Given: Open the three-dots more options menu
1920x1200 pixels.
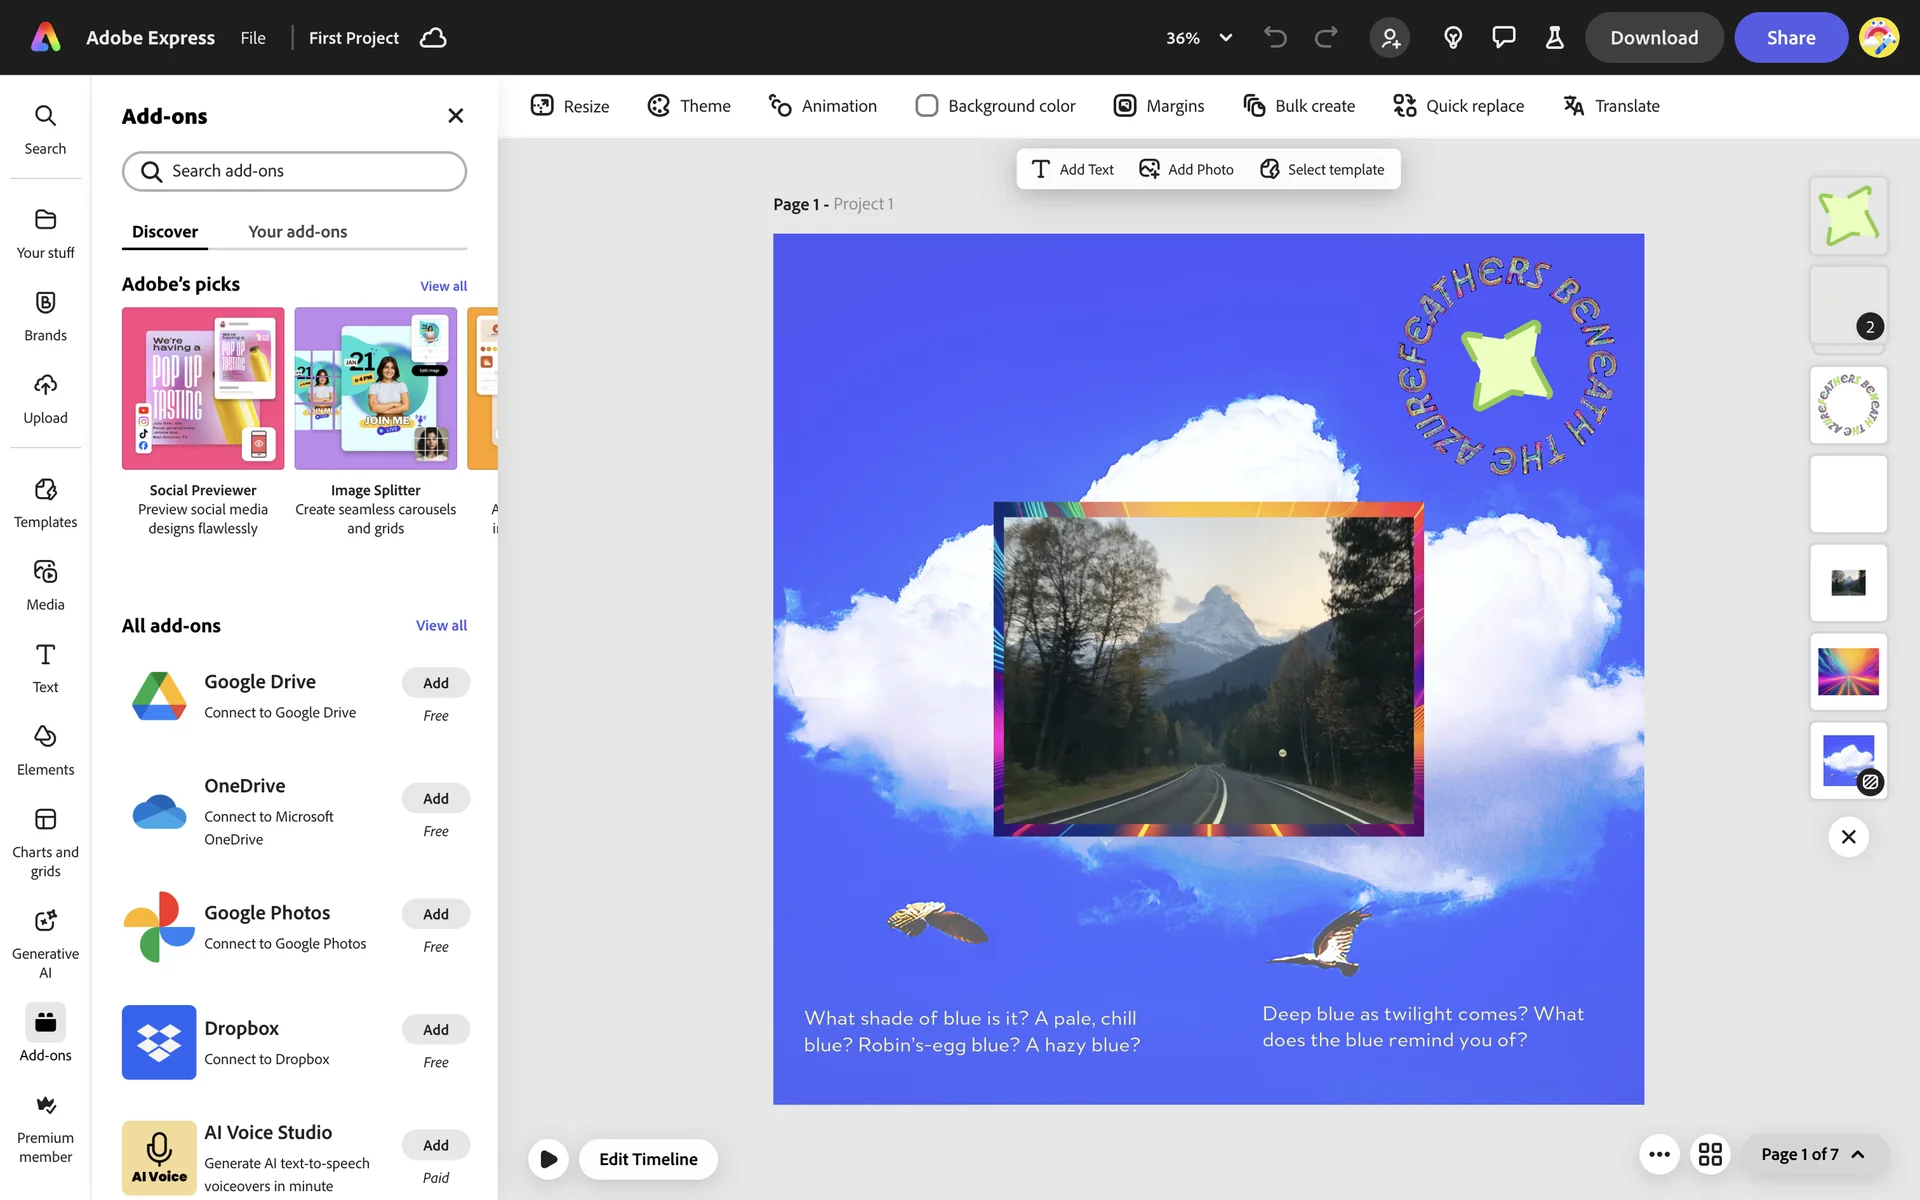Looking at the screenshot, I should point(1659,1154).
